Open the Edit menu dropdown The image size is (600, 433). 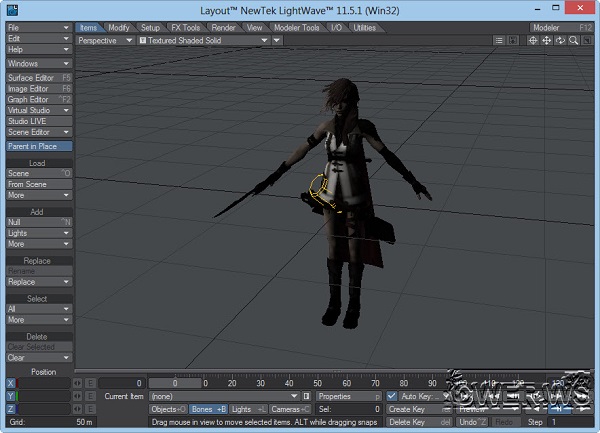tap(39, 38)
